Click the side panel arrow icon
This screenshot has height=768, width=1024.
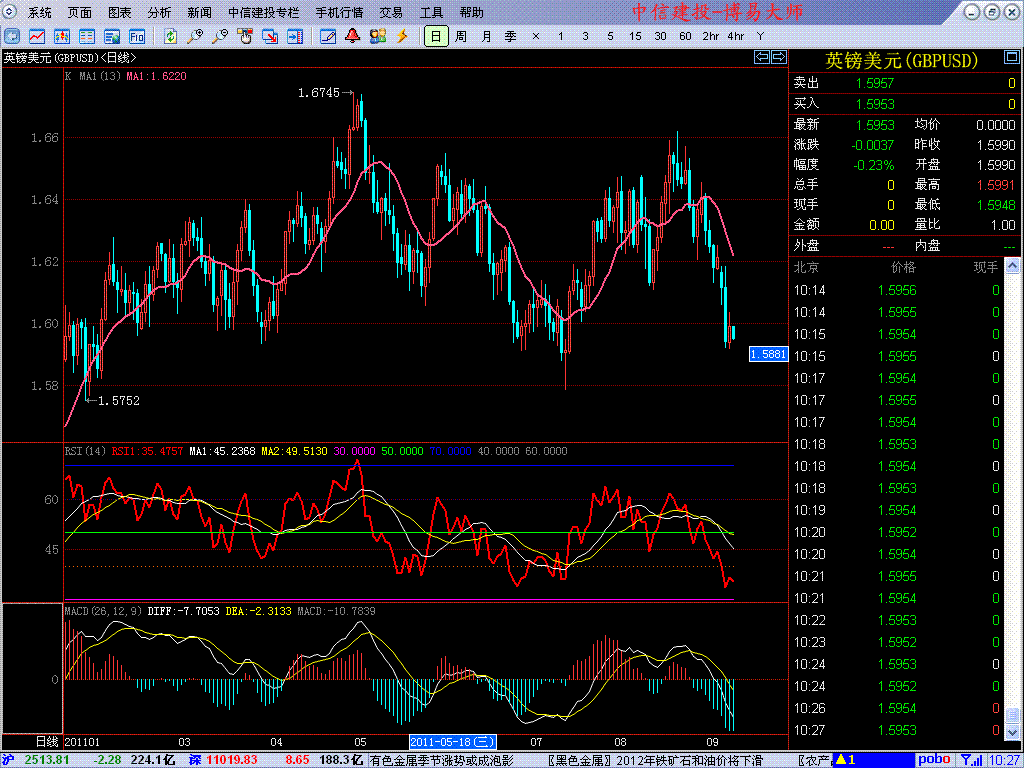coord(295,37)
